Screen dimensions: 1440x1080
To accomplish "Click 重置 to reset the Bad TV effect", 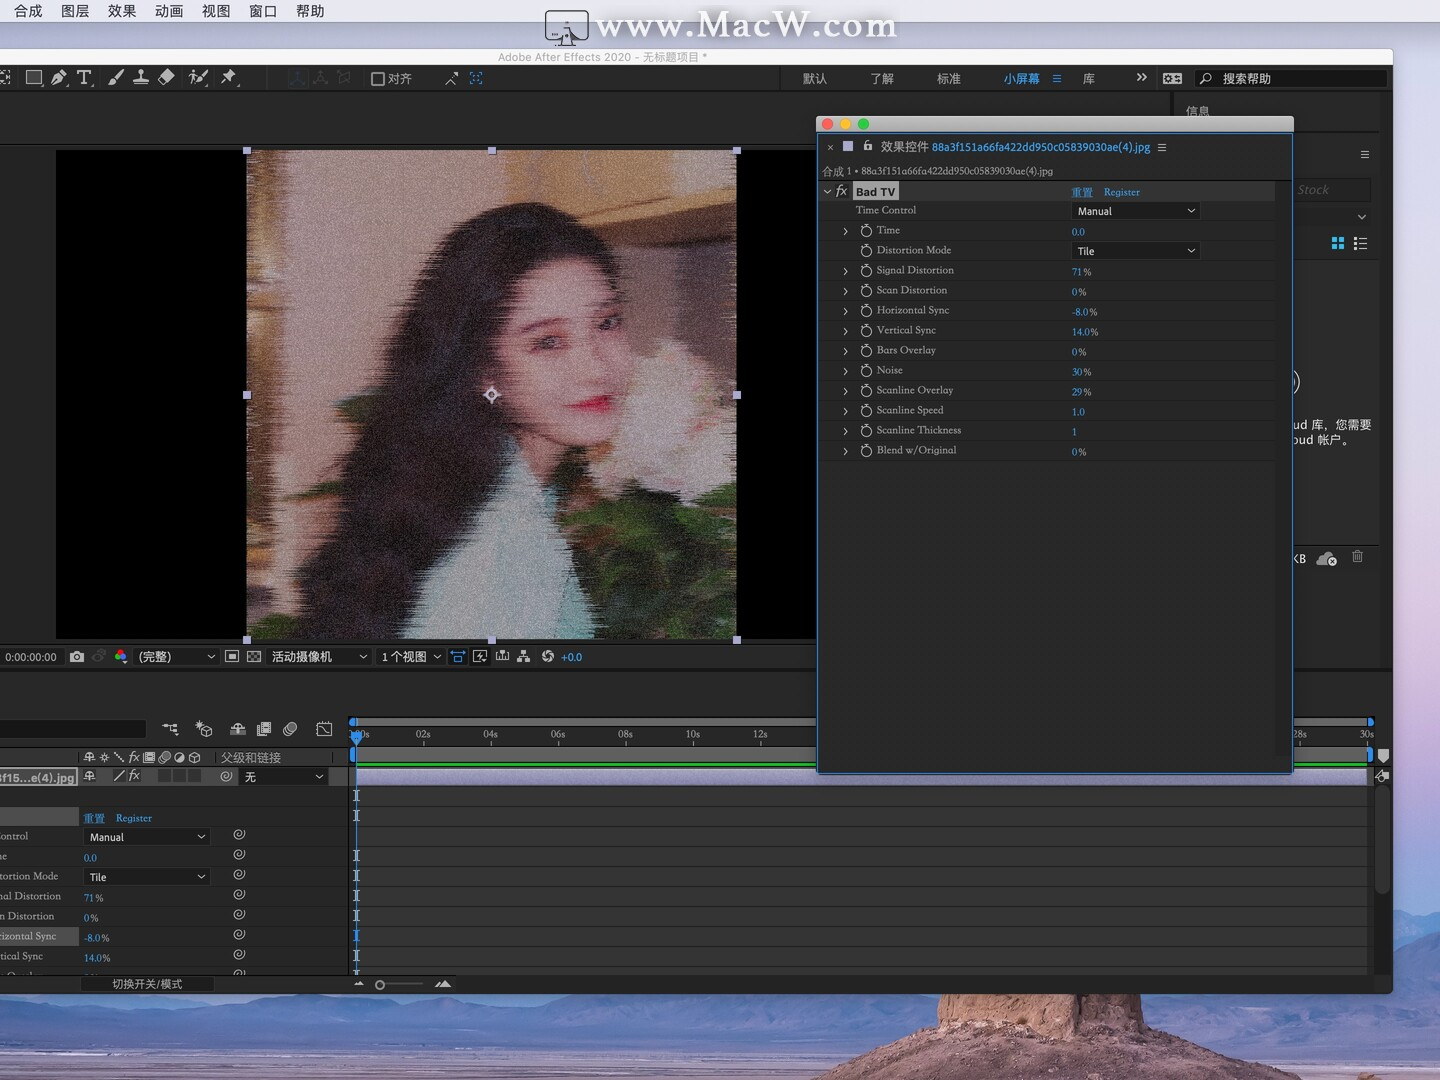I will point(1083,192).
